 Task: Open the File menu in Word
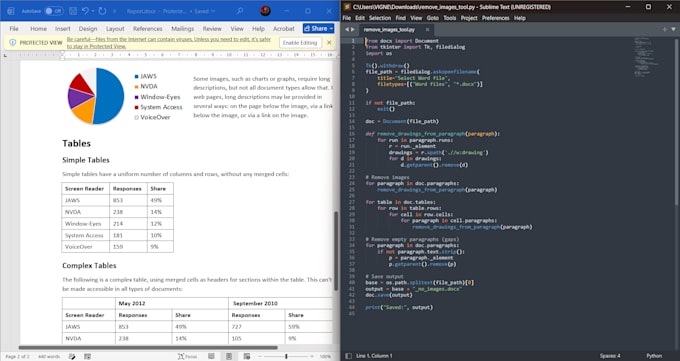pos(14,29)
